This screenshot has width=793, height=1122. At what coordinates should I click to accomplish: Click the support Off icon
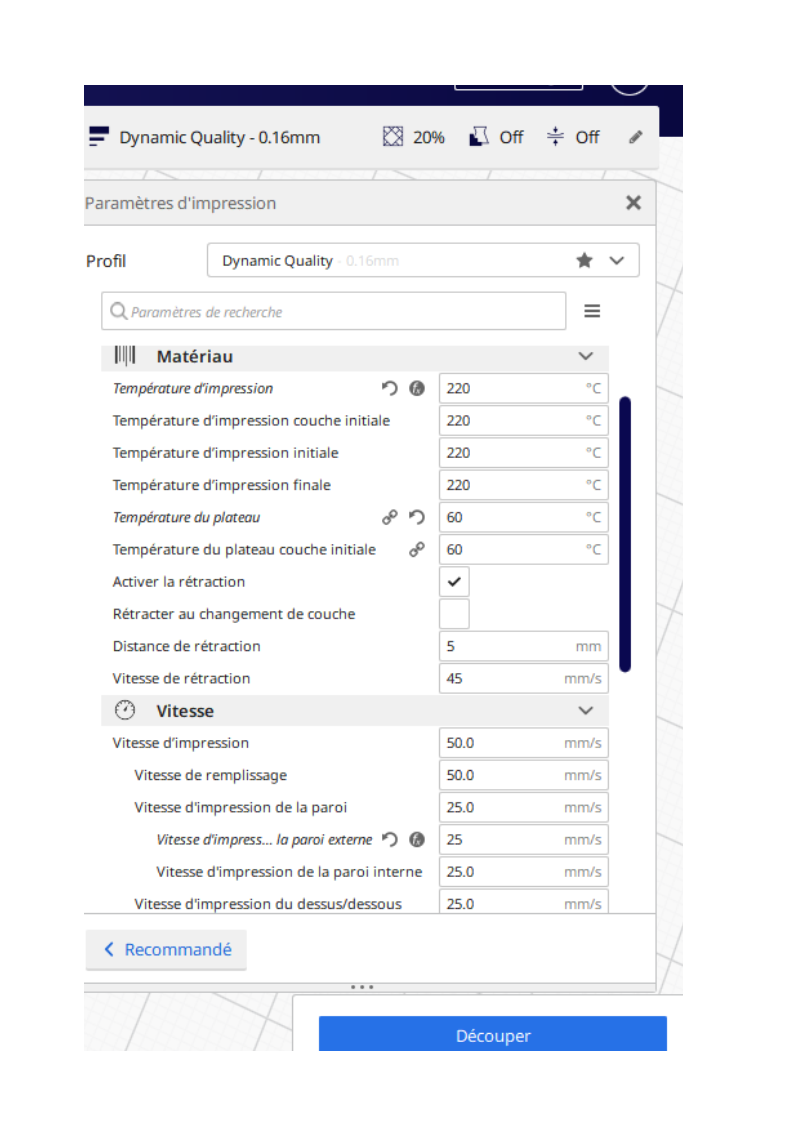[x=479, y=137]
